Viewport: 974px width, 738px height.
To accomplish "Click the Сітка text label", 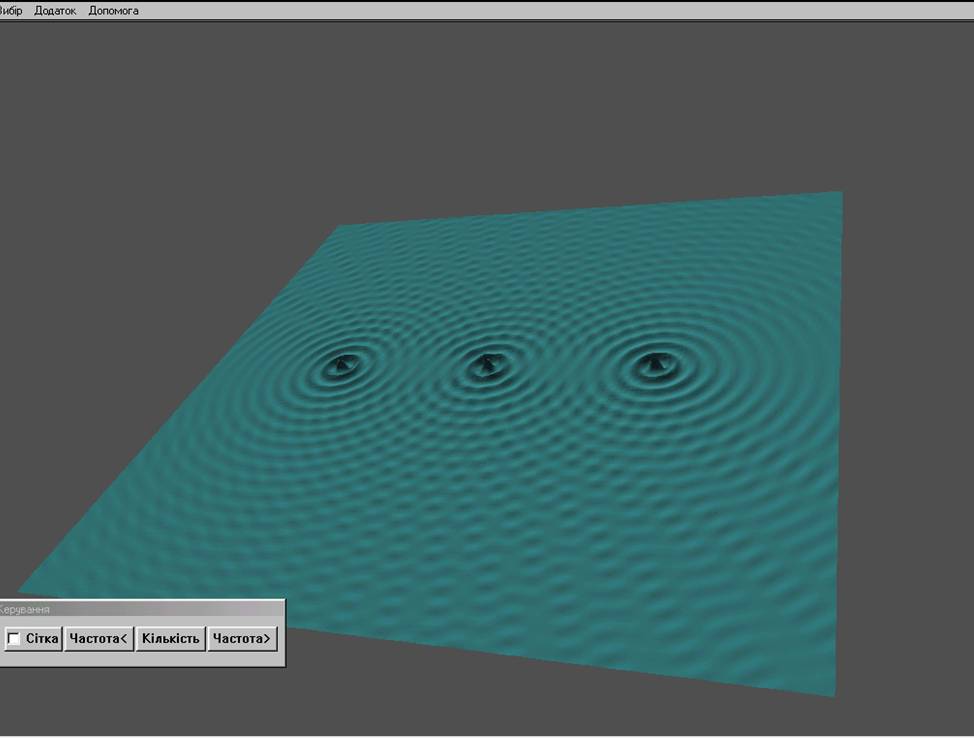I will [42, 639].
